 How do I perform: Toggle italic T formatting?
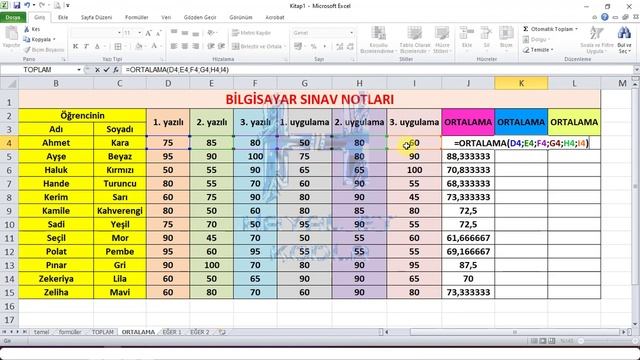(86, 47)
